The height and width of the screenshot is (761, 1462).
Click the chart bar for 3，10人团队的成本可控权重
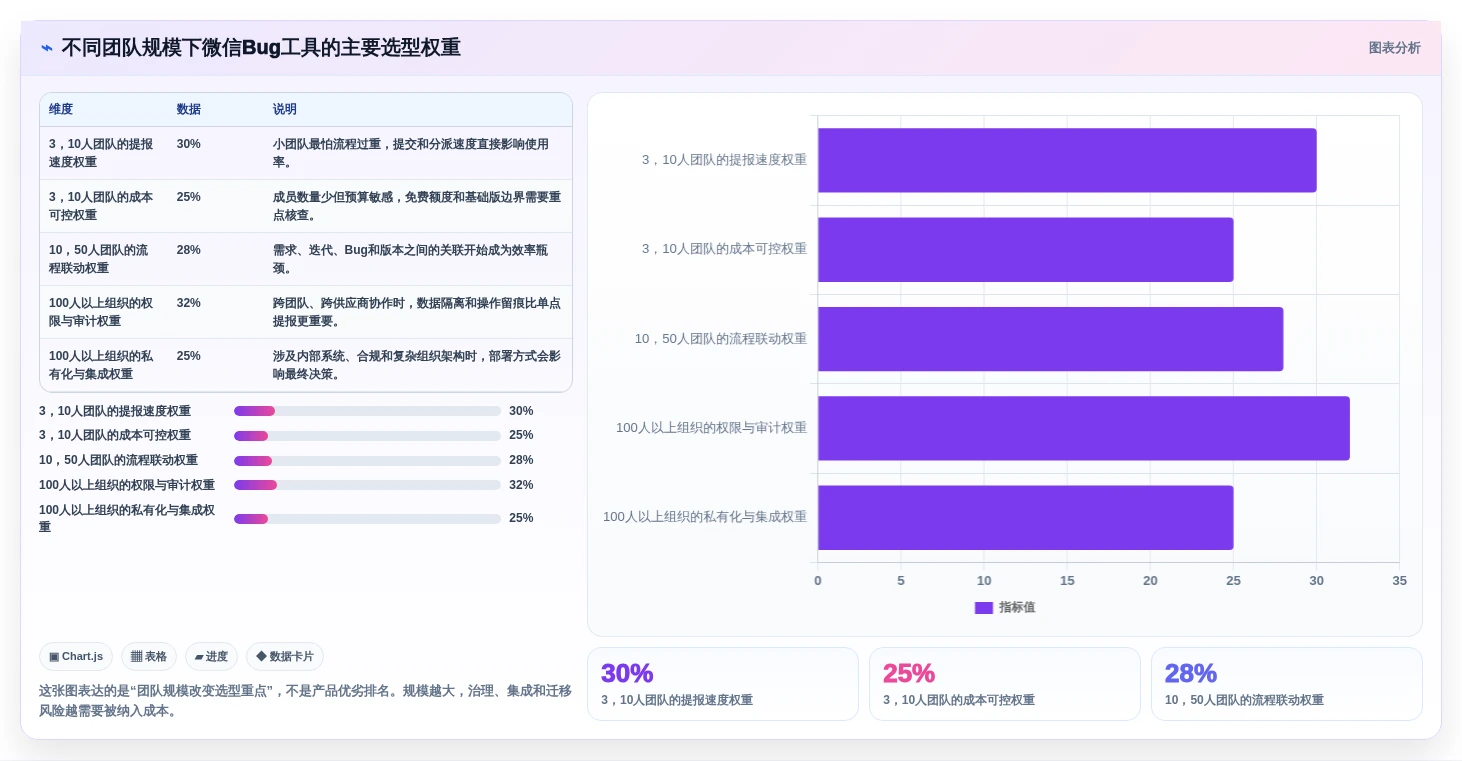[x=1026, y=250]
